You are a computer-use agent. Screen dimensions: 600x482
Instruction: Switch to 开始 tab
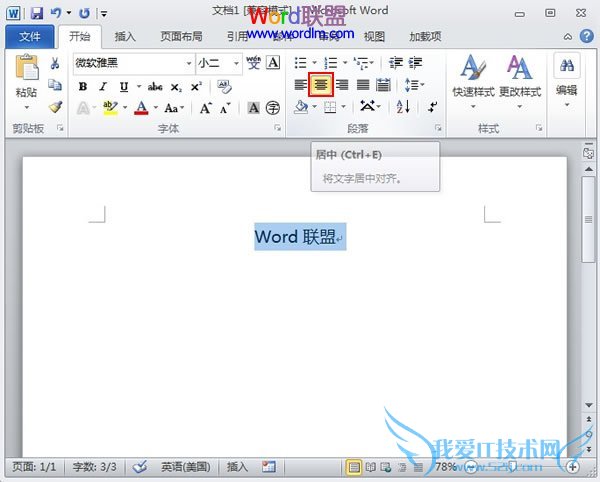pos(80,37)
